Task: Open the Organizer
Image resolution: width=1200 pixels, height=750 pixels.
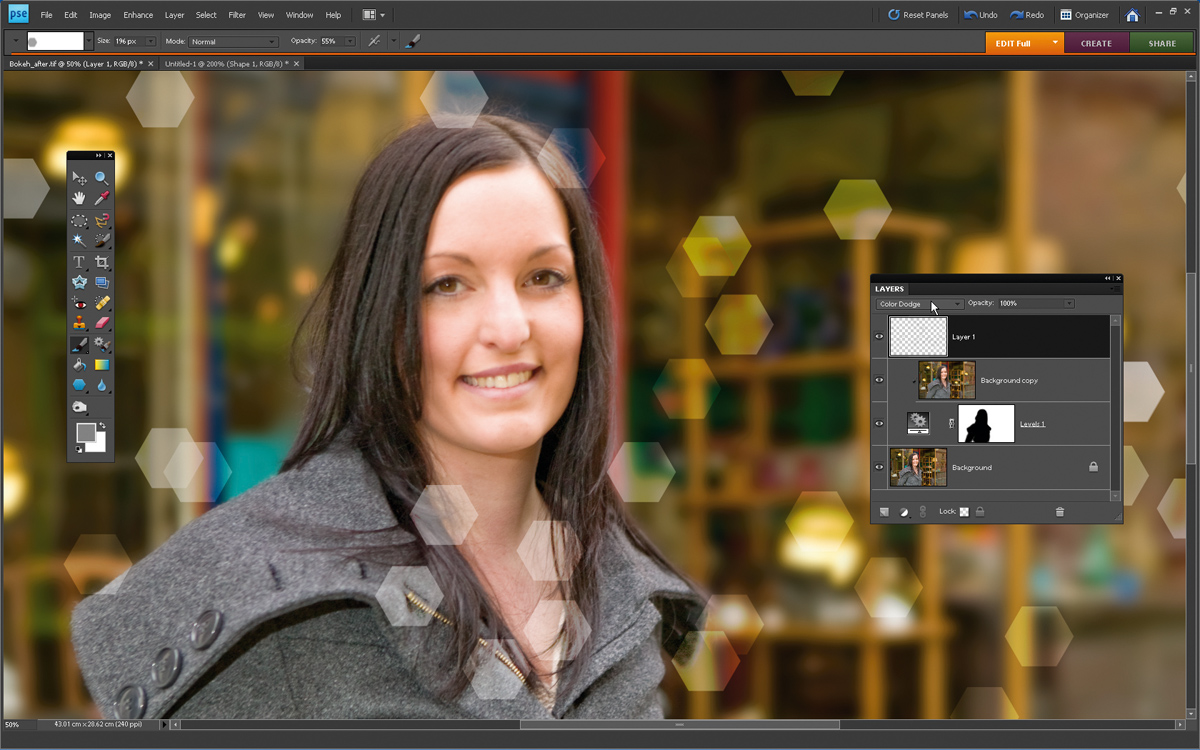Action: tap(1085, 15)
